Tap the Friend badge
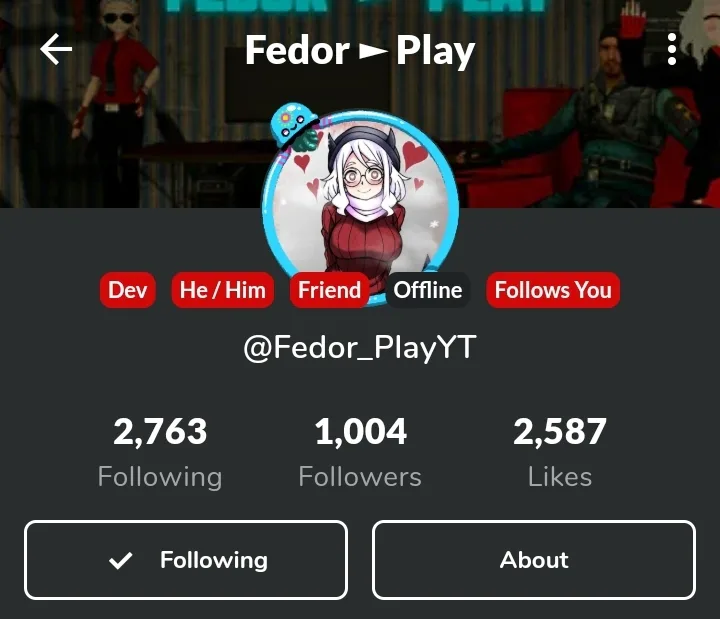Image resolution: width=720 pixels, height=619 pixels. tap(330, 290)
